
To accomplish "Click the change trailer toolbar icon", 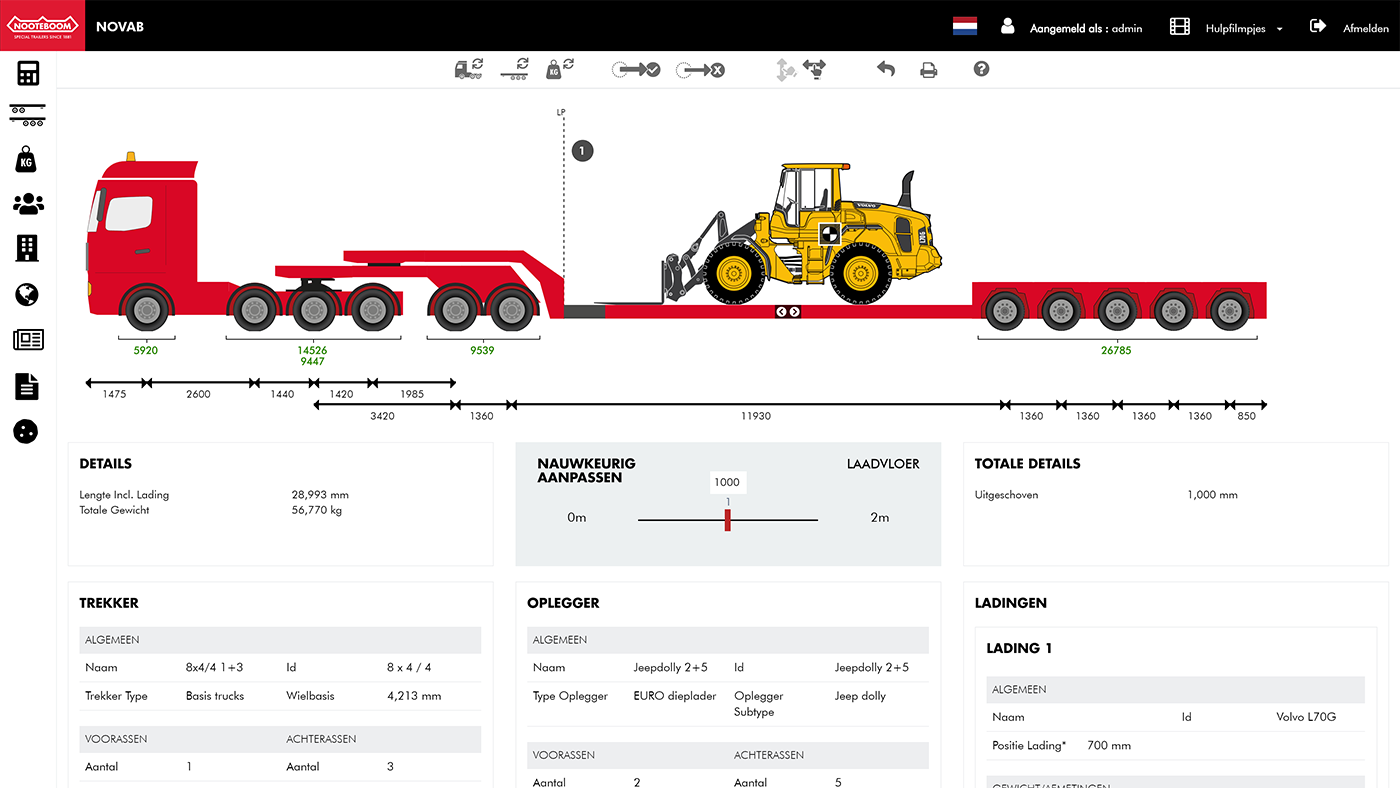I will coord(515,69).
